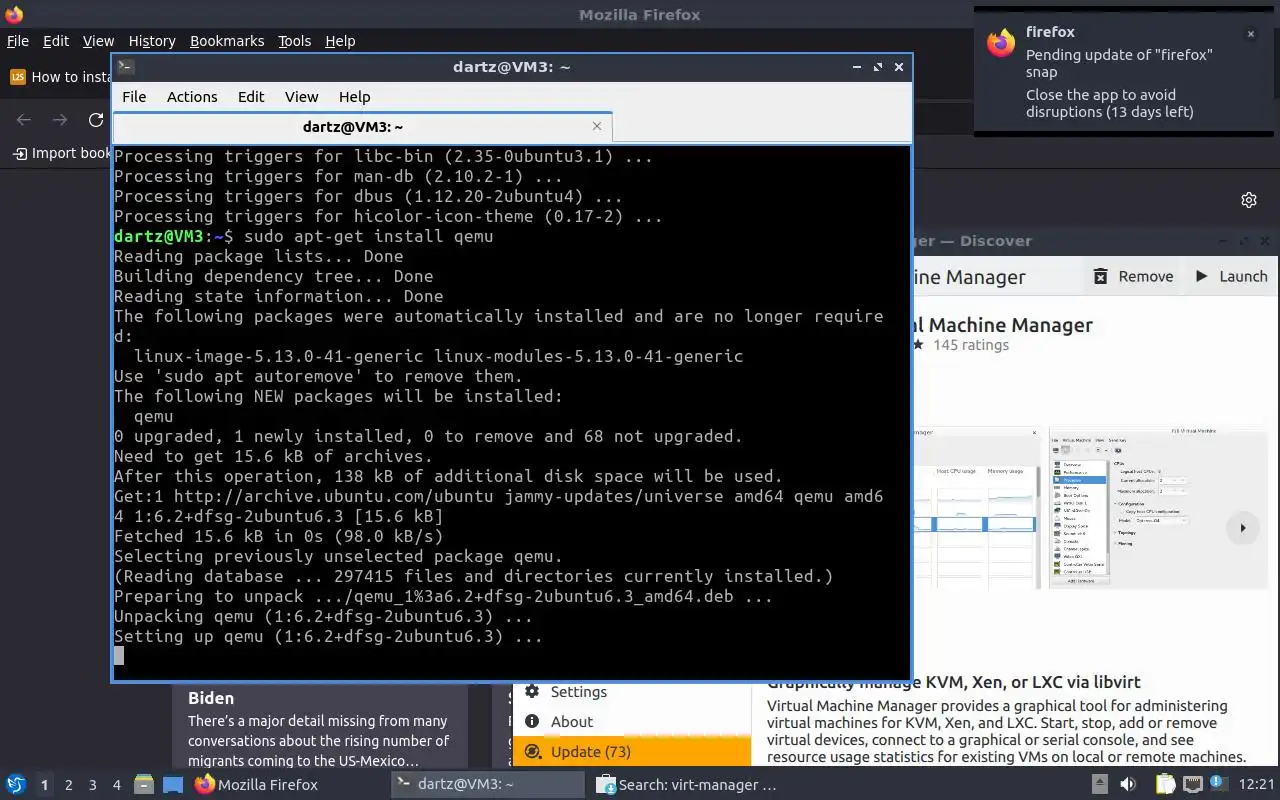Click Remove button in Discover
Image resolution: width=1280 pixels, height=800 pixels.
1133,276
